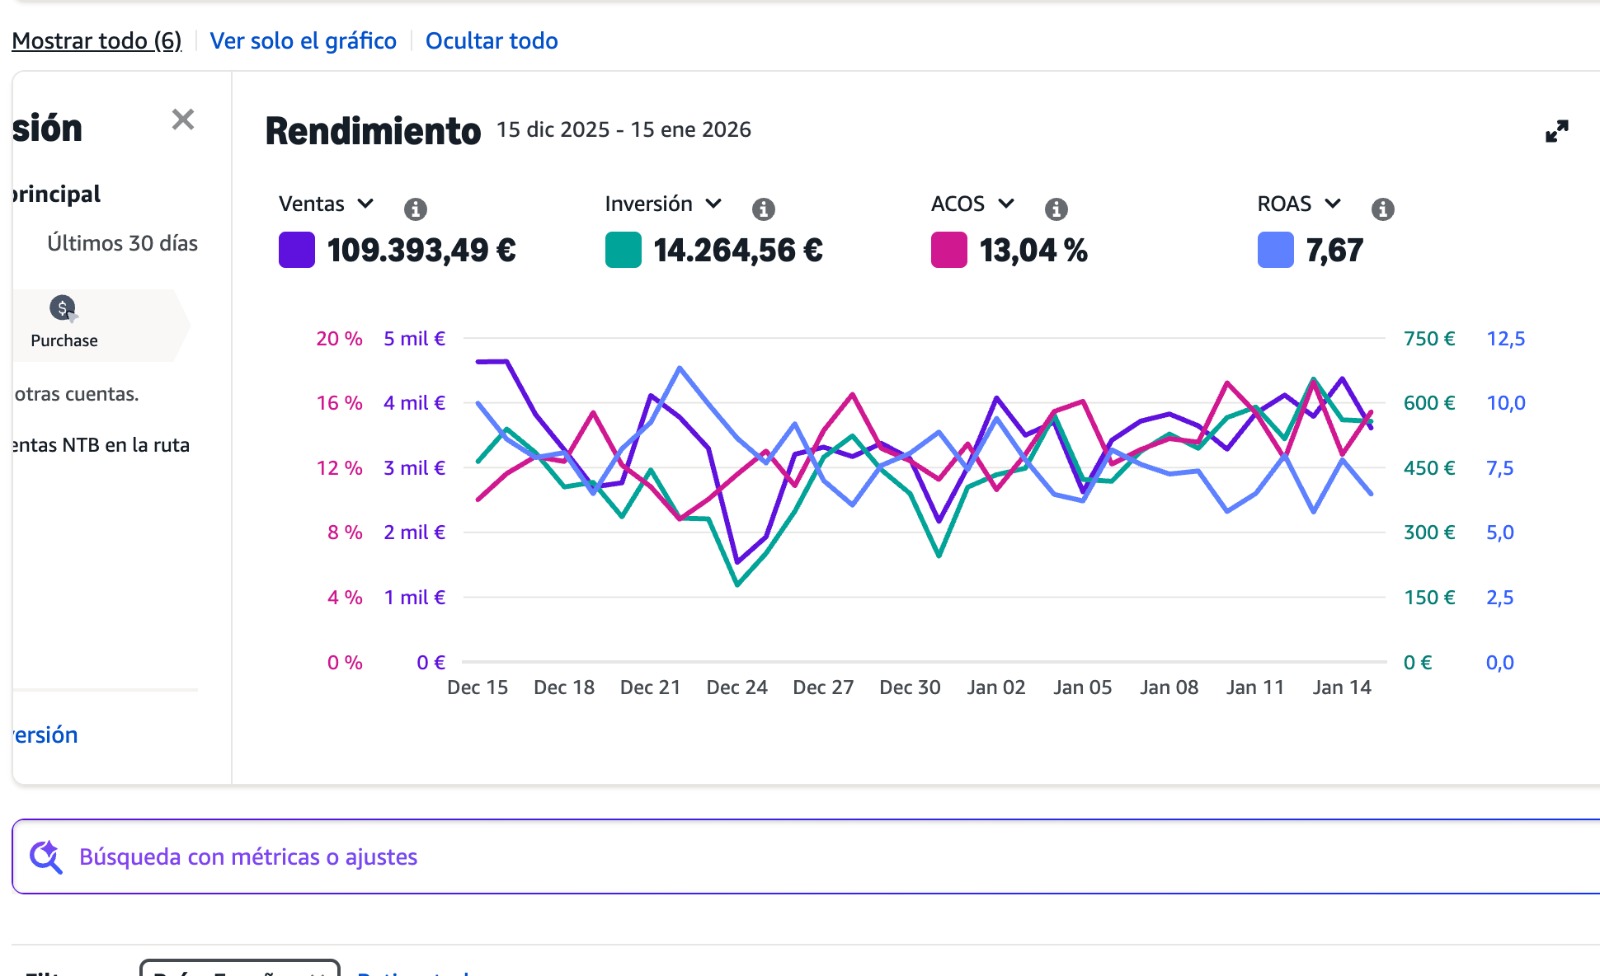This screenshot has height=976, width=1600.
Task: Click the info icon next to Ventas
Action: click(x=415, y=209)
